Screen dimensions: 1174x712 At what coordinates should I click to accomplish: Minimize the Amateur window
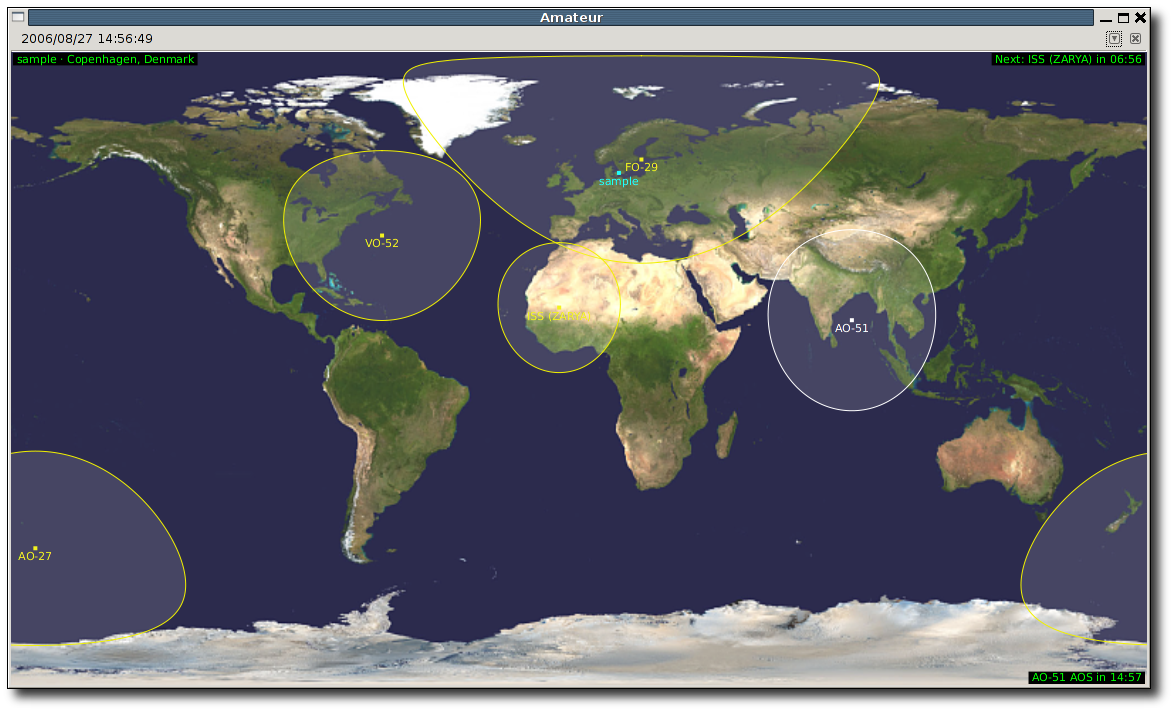click(x=1105, y=19)
